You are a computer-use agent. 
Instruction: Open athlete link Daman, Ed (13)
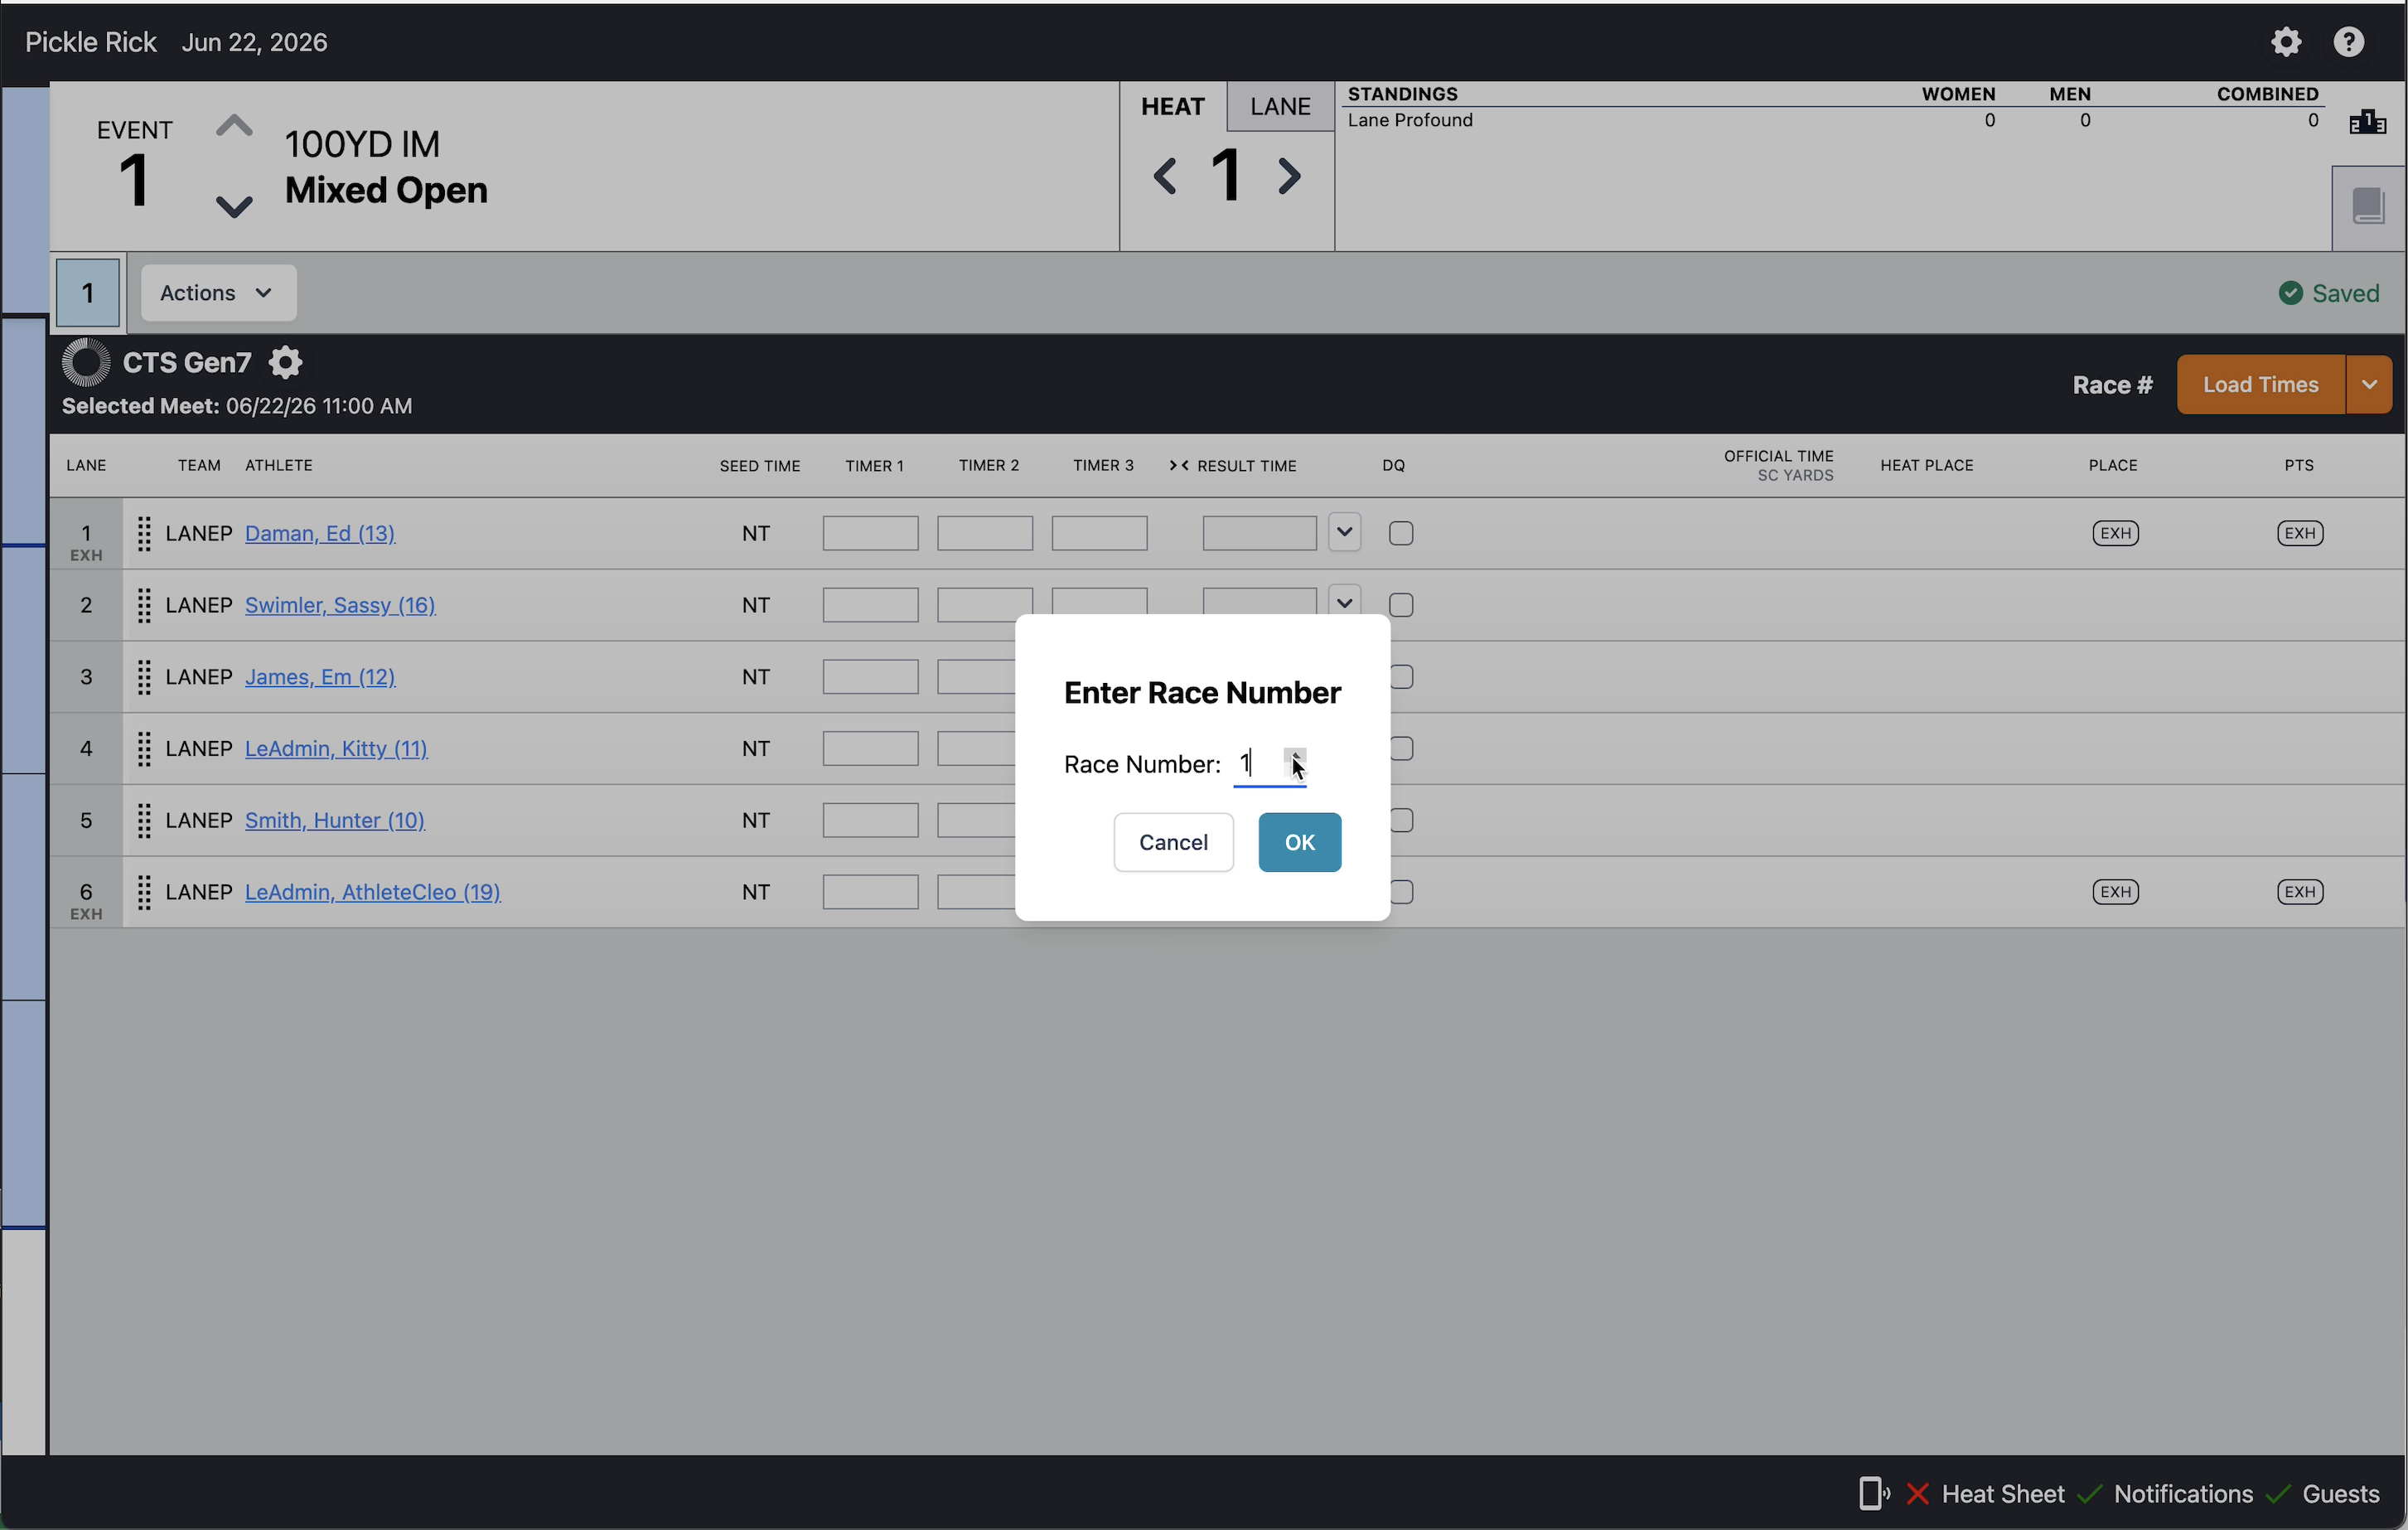[320, 534]
